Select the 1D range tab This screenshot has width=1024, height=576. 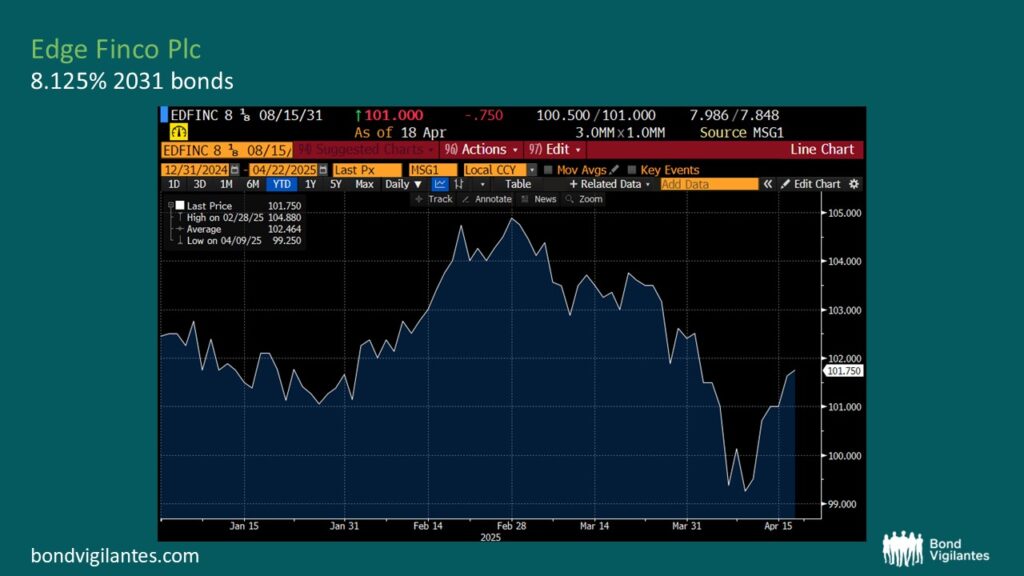tap(174, 184)
